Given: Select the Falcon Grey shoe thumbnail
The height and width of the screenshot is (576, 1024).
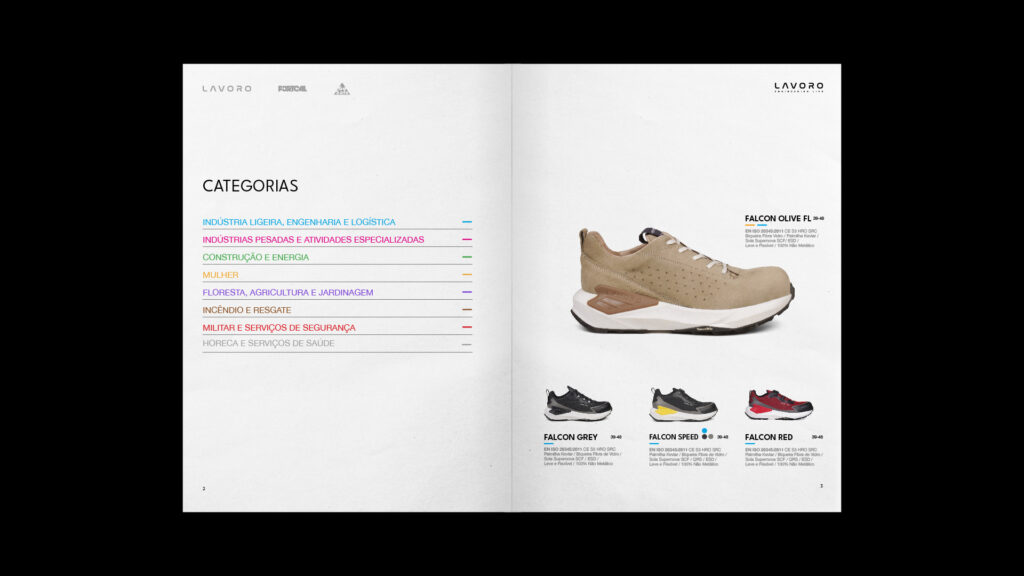Looking at the screenshot, I should click(578, 404).
